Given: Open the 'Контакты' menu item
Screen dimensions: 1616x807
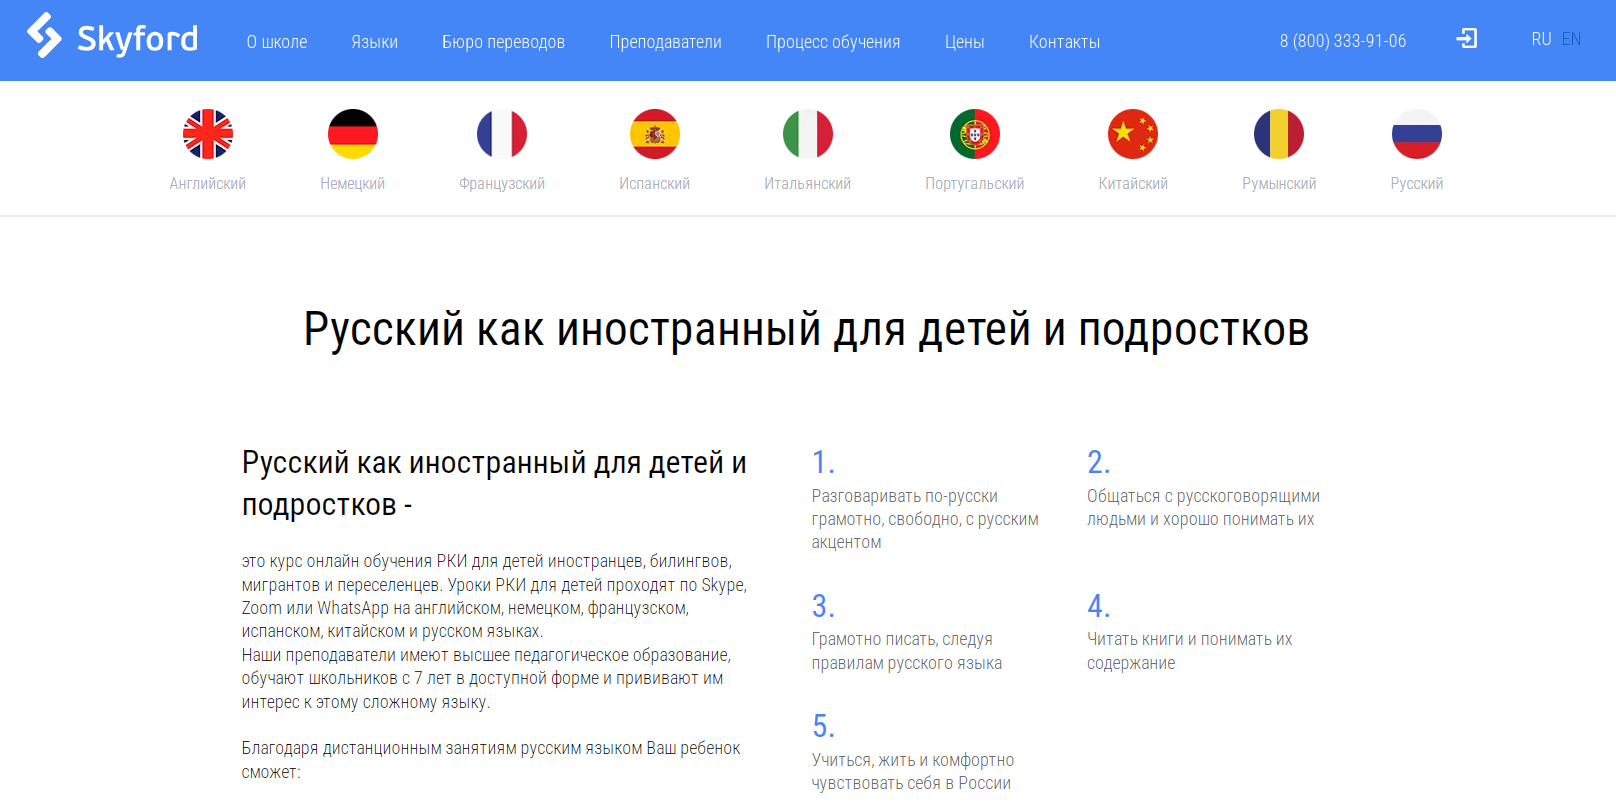Looking at the screenshot, I should coord(1065,42).
